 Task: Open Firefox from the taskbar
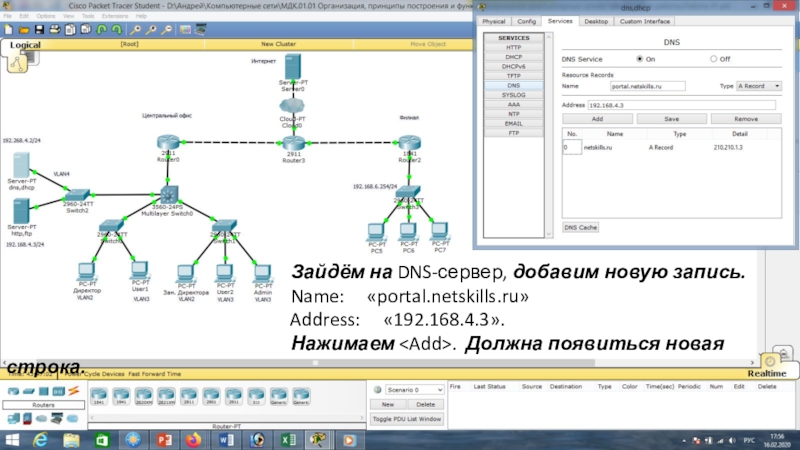tap(193, 440)
